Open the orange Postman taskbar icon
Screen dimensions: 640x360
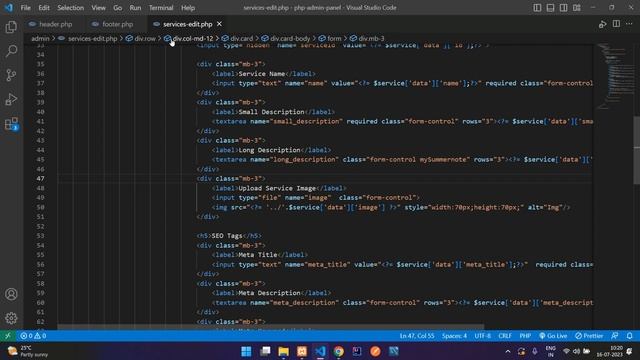(375, 351)
